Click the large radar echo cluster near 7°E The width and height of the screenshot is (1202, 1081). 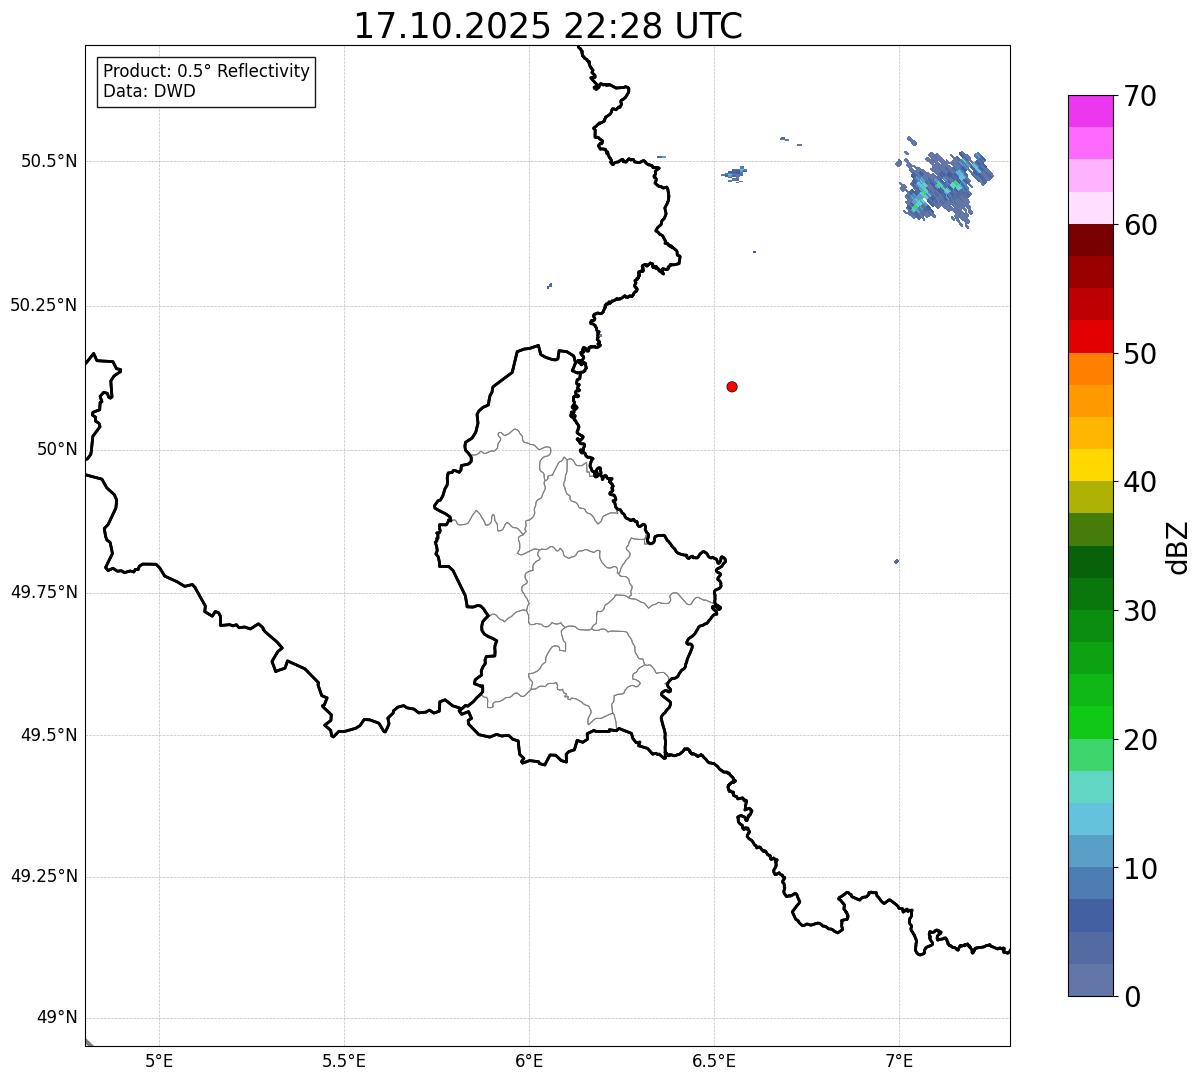(x=944, y=182)
